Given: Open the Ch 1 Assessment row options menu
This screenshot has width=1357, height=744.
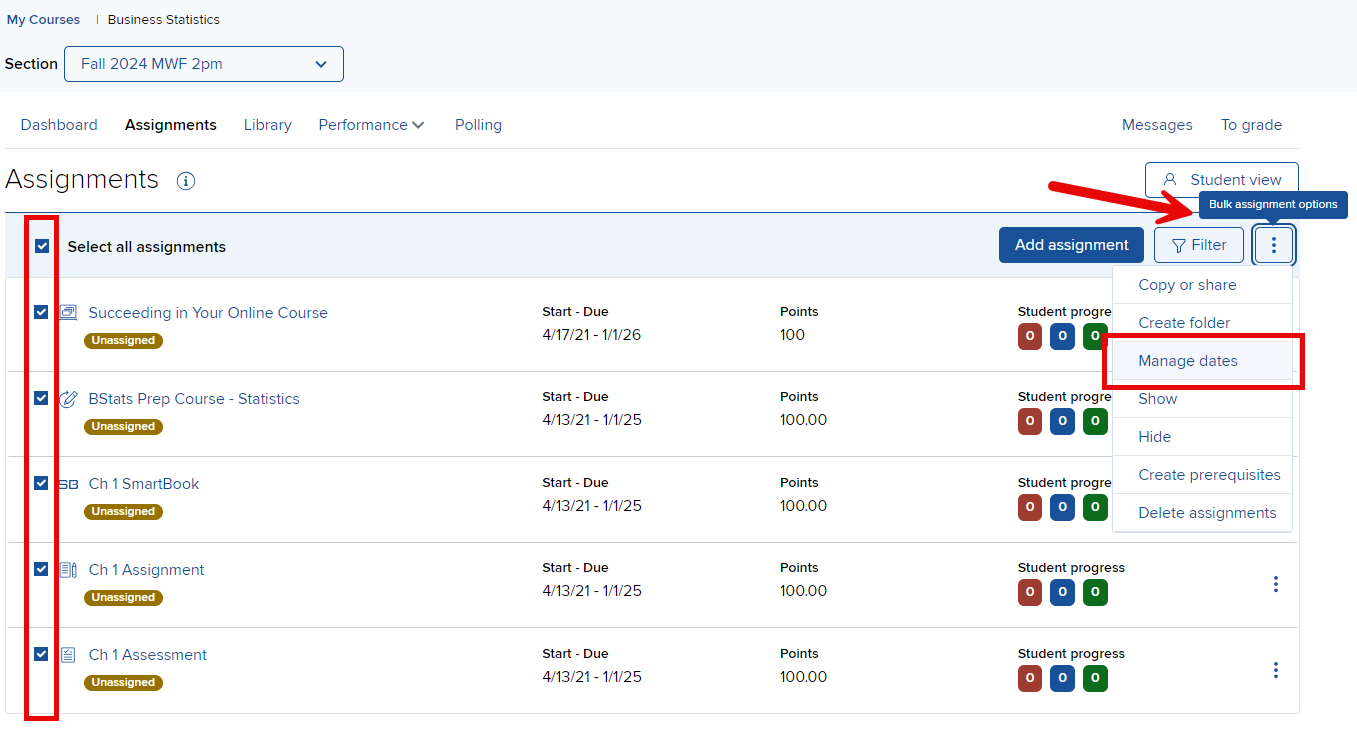Looking at the screenshot, I should coord(1275,670).
